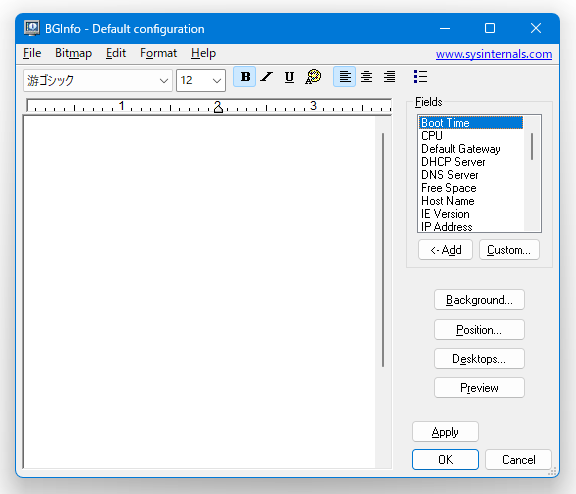Toggle Bold formatting button

tap(245, 77)
